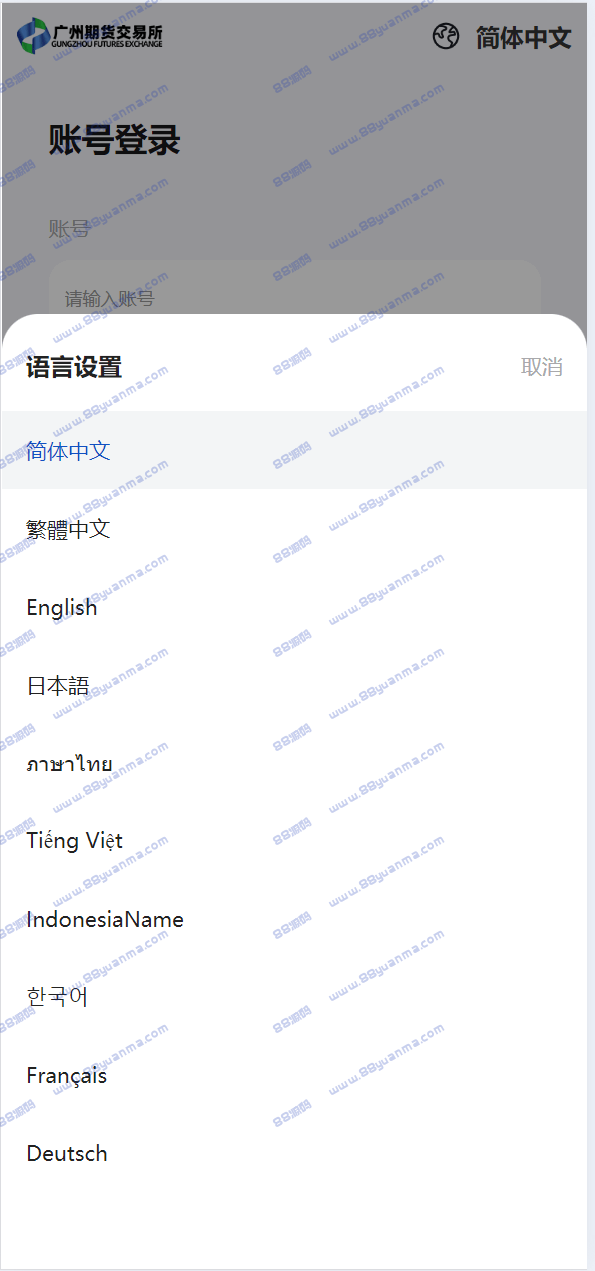Switch to Korean 한국어

pos(294,997)
